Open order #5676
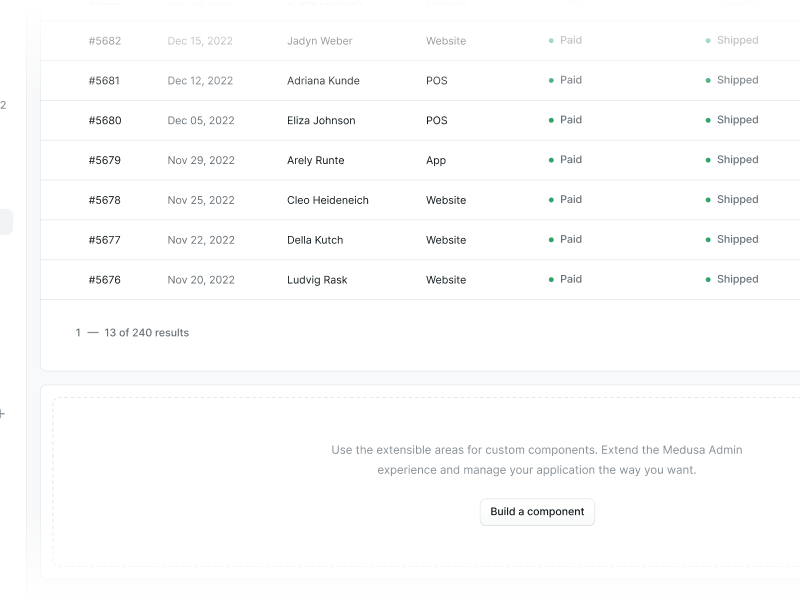Viewport: 800px width, 608px height. point(105,280)
